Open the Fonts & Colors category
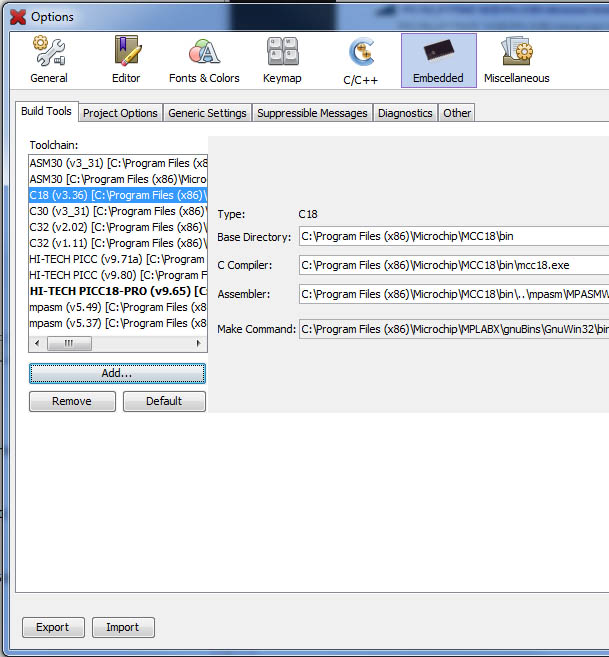609x657 pixels. tap(204, 60)
